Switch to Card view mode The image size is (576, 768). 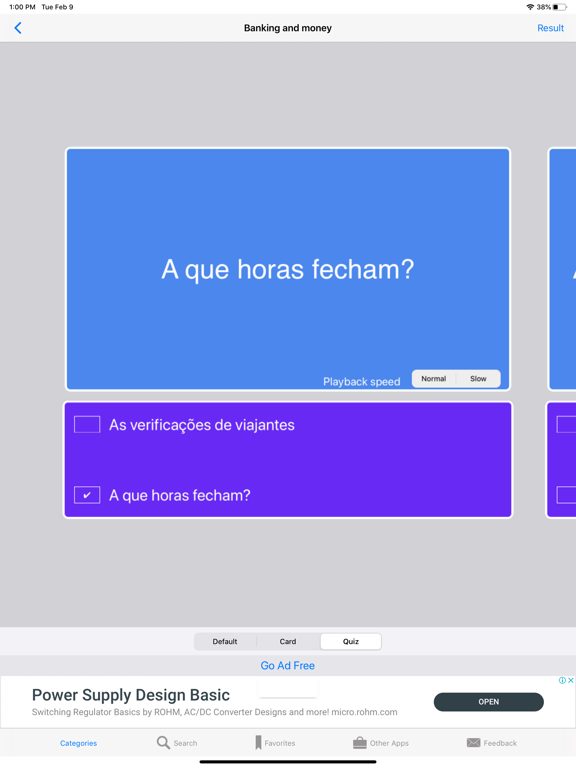288,641
